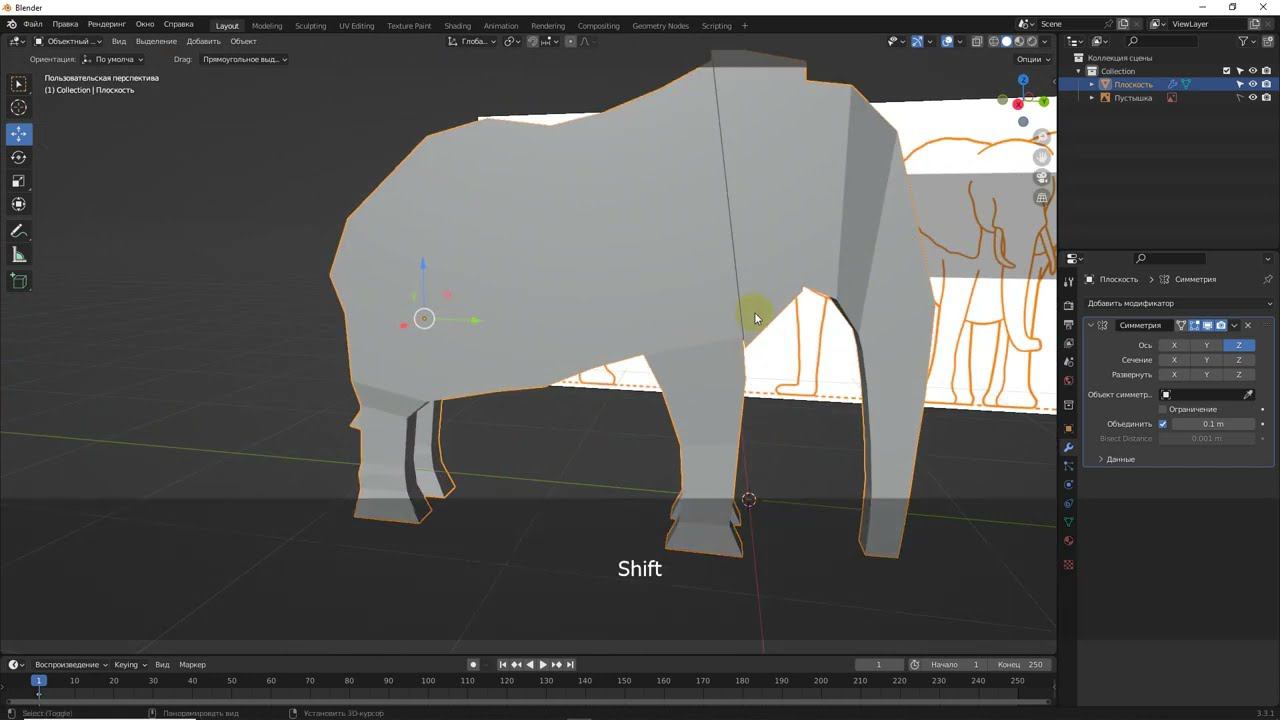The image size is (1280, 720).
Task: Switch to the UV Editing workspace tab
Action: (x=356, y=25)
